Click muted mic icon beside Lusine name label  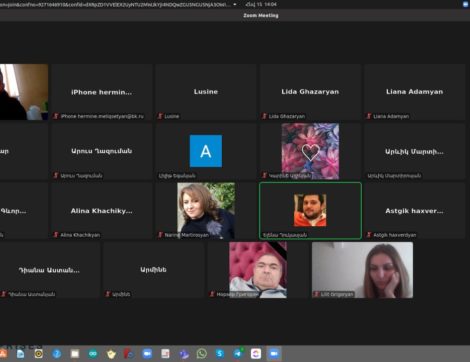[x=160, y=116]
